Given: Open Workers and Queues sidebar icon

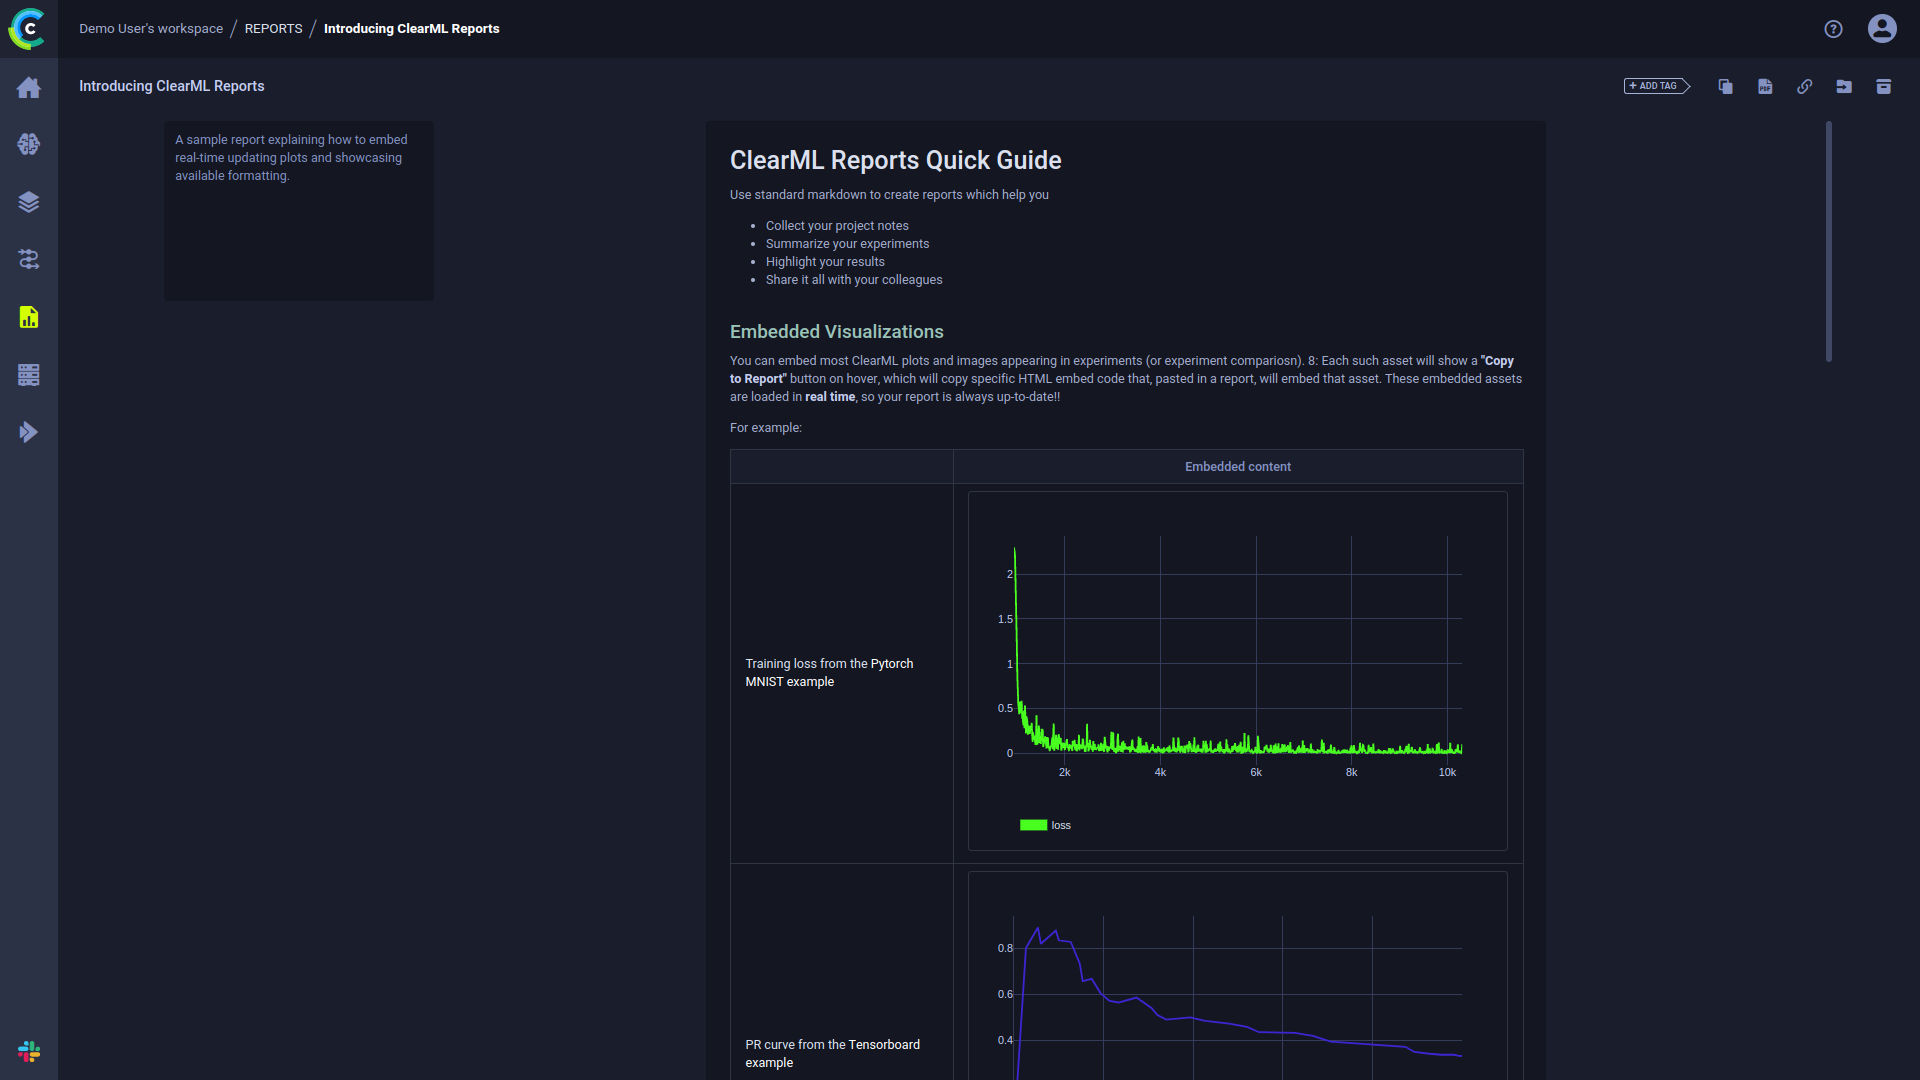Looking at the screenshot, I should pos(28,375).
